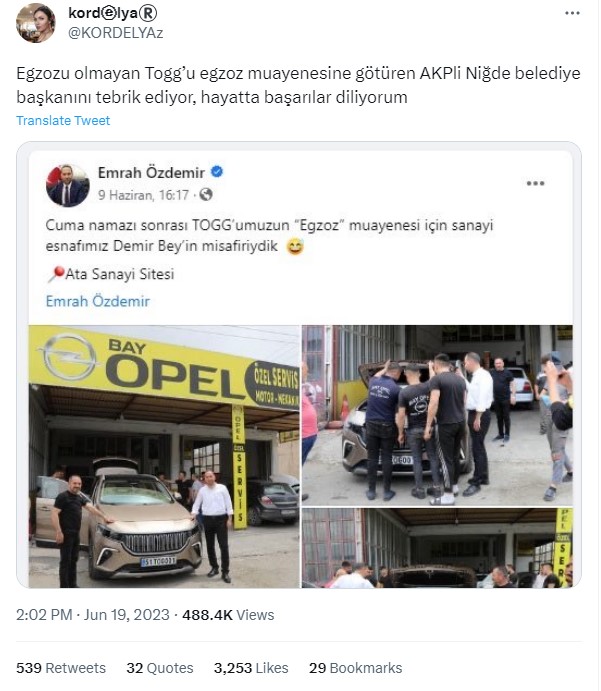
Task: View the 32 Quotes list
Action: (x=160, y=668)
